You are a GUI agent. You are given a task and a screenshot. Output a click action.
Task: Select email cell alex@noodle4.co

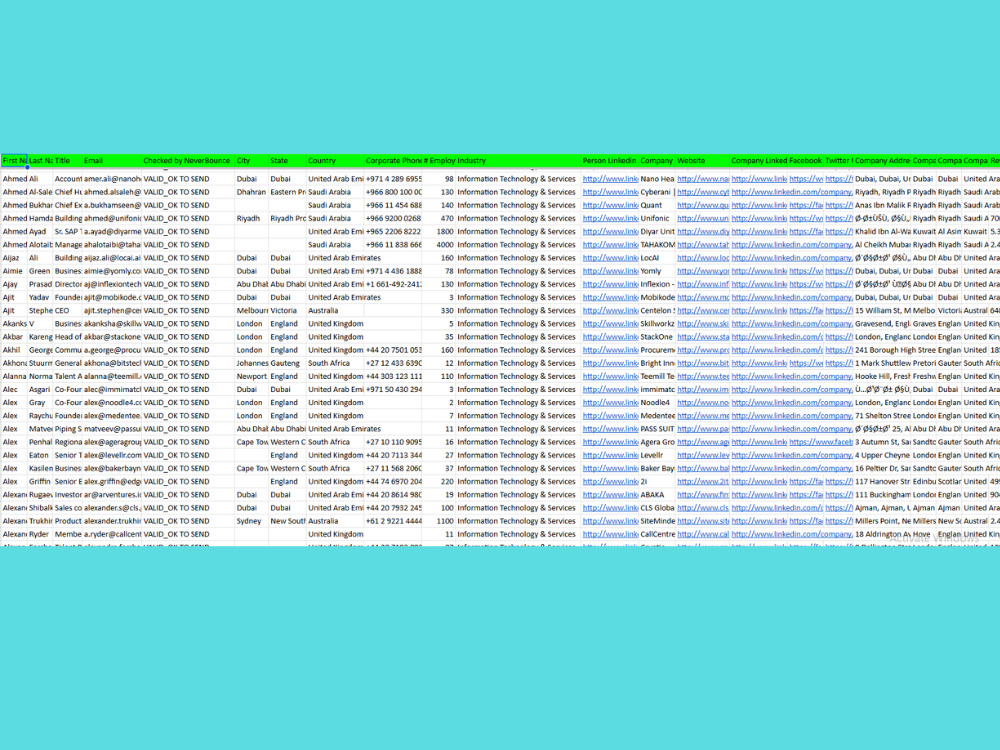(112, 402)
